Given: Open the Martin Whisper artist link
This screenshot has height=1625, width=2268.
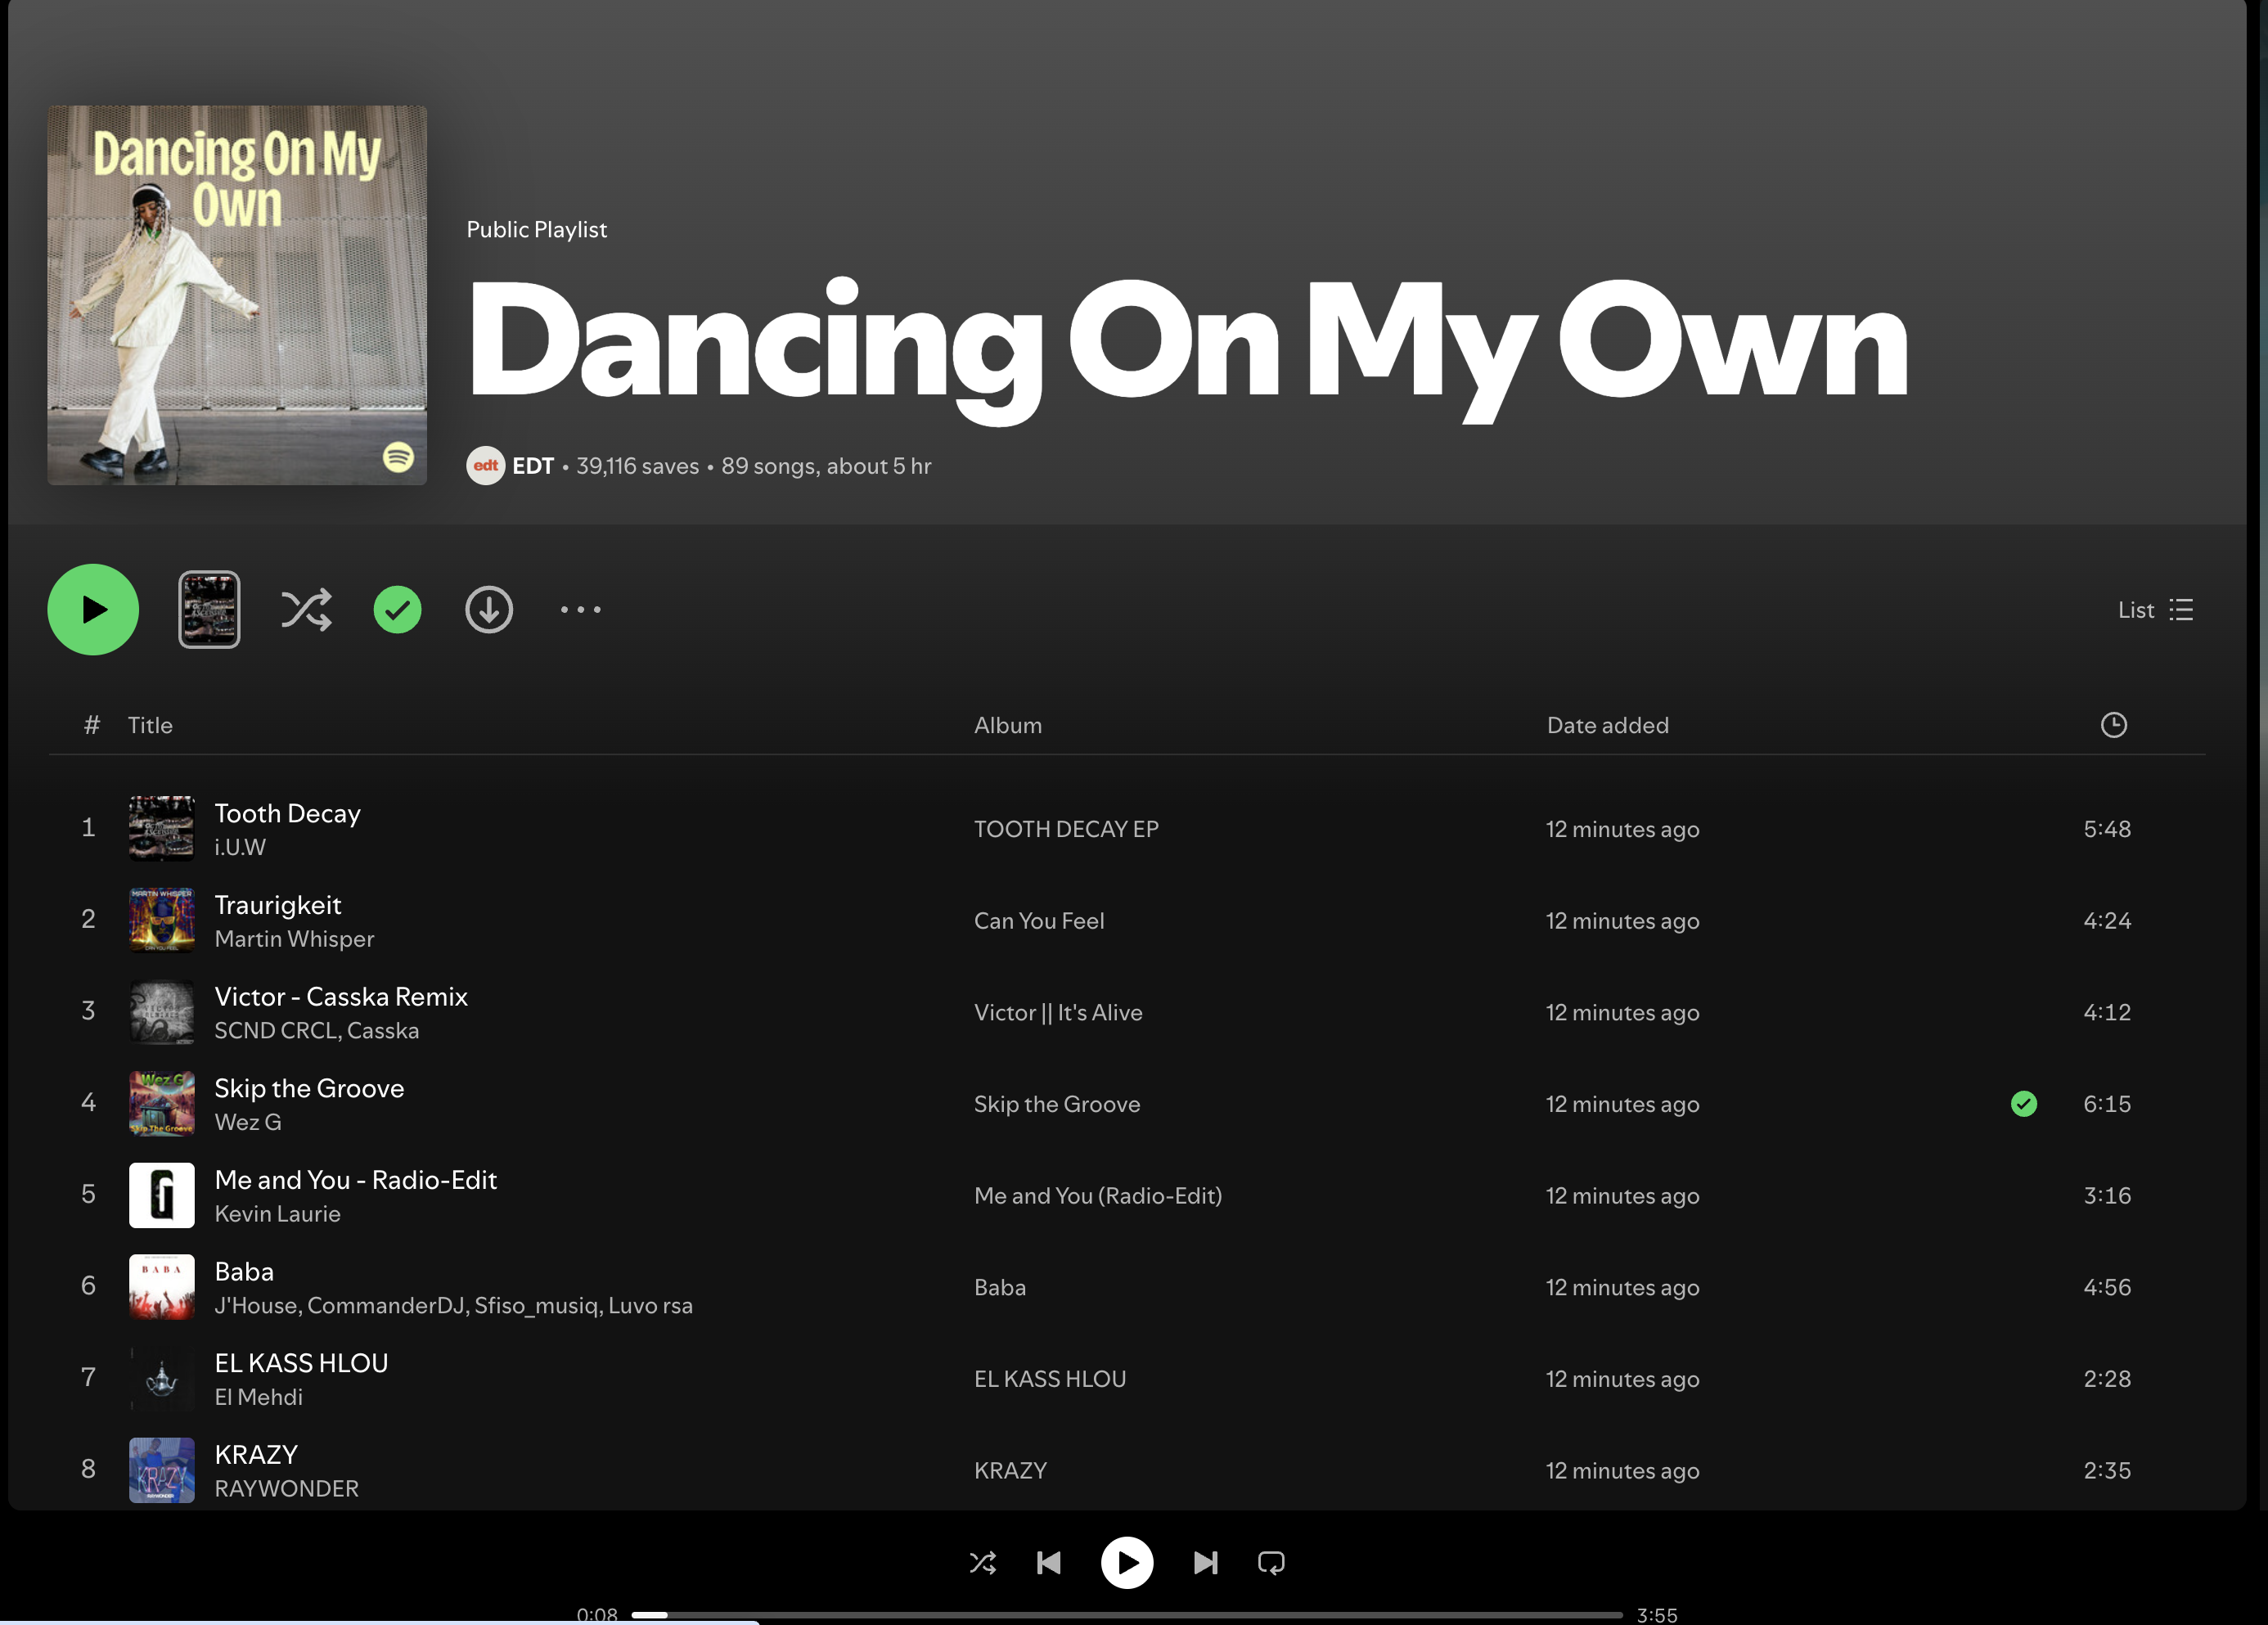Looking at the screenshot, I should 294,939.
